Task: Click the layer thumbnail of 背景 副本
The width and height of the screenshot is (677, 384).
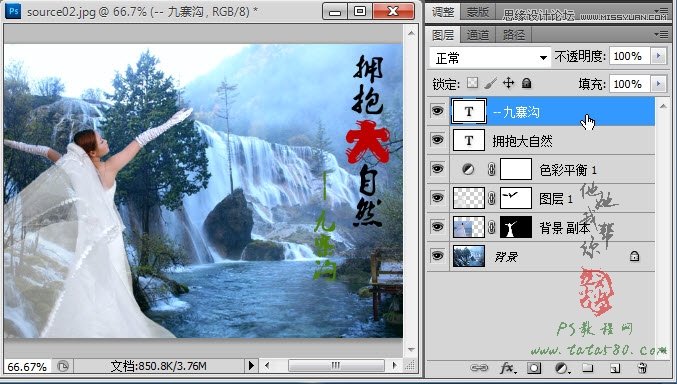Action: click(469, 227)
